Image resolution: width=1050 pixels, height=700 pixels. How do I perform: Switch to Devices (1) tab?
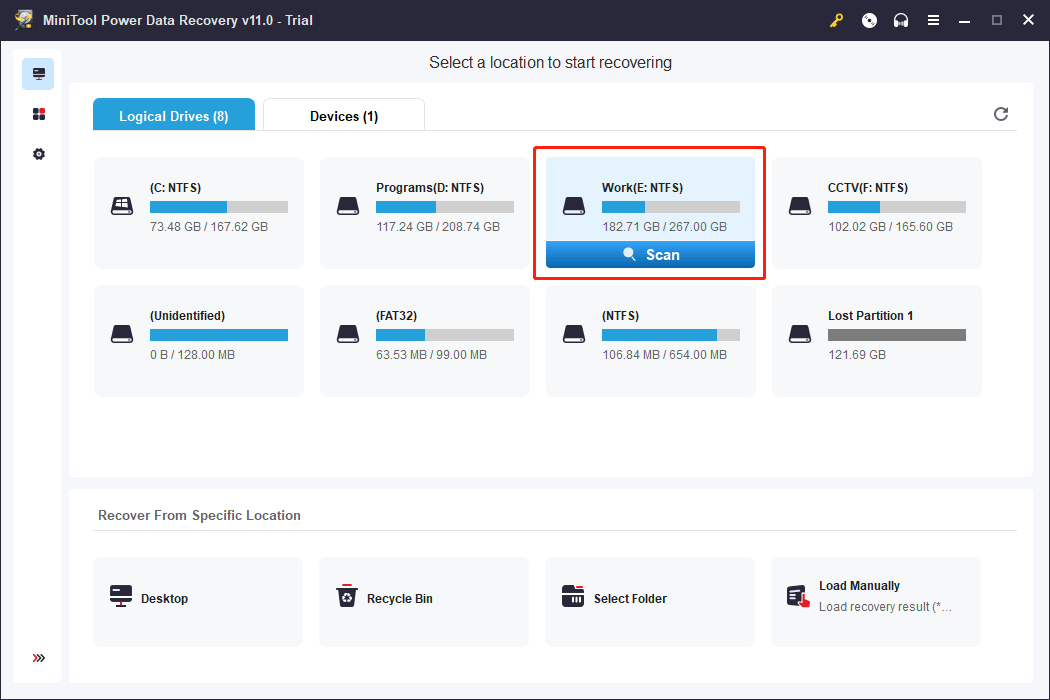click(x=344, y=115)
